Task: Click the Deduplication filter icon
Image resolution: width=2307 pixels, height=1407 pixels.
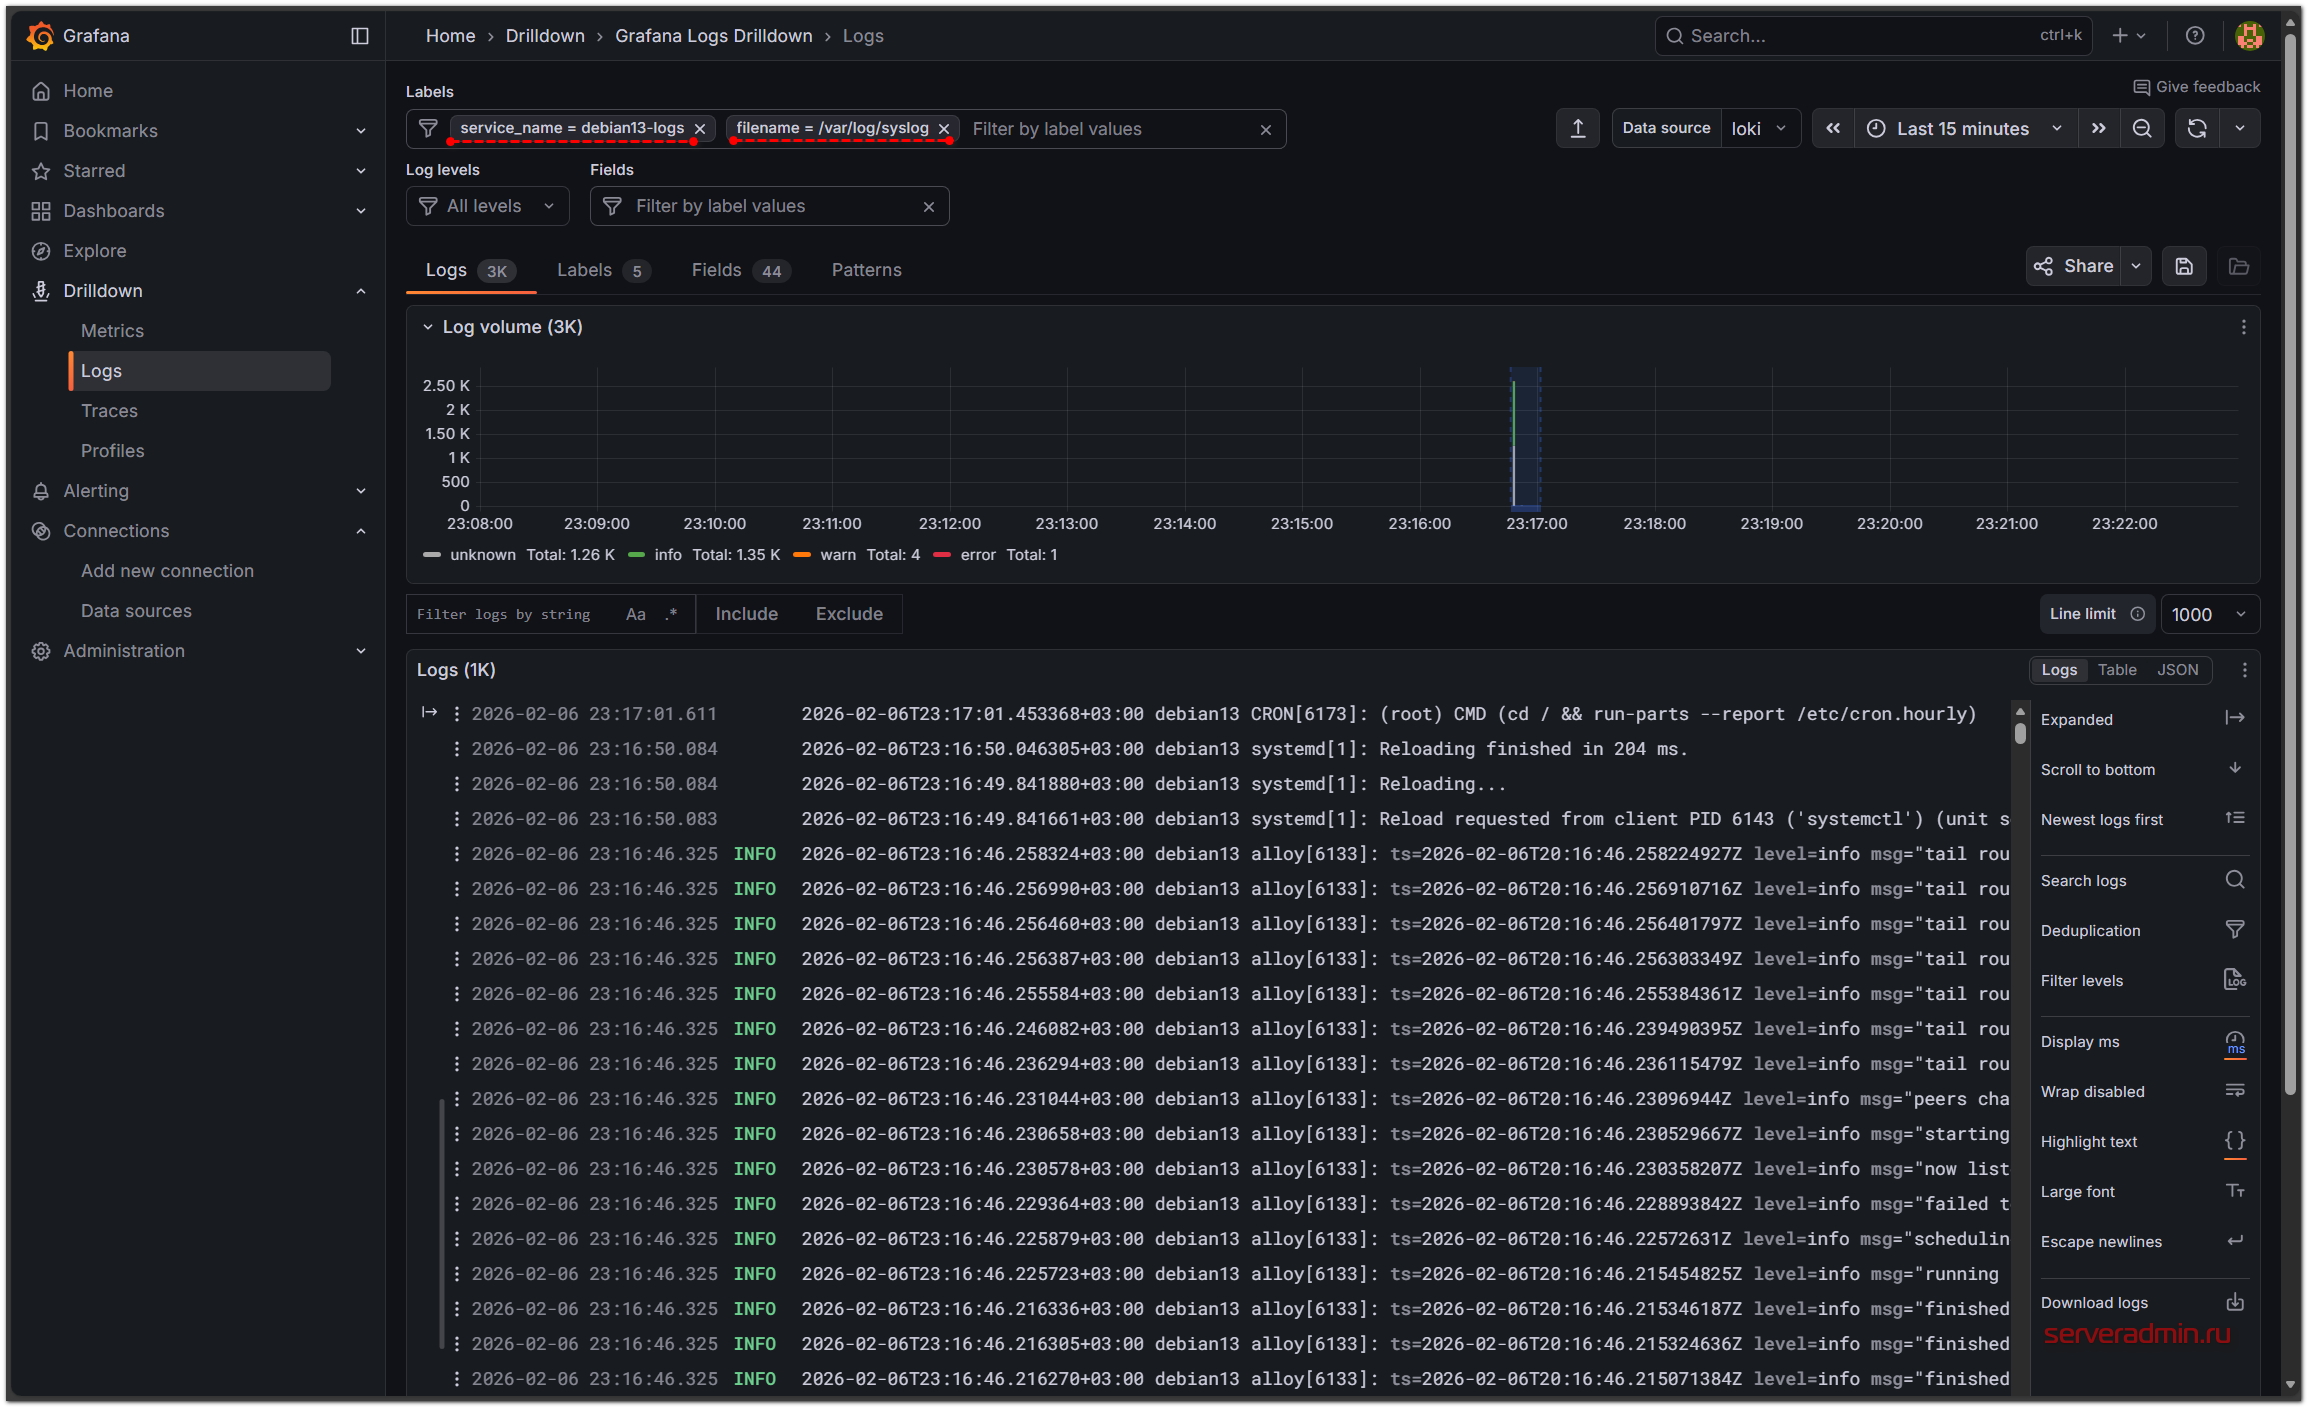Action: pos(2235,930)
